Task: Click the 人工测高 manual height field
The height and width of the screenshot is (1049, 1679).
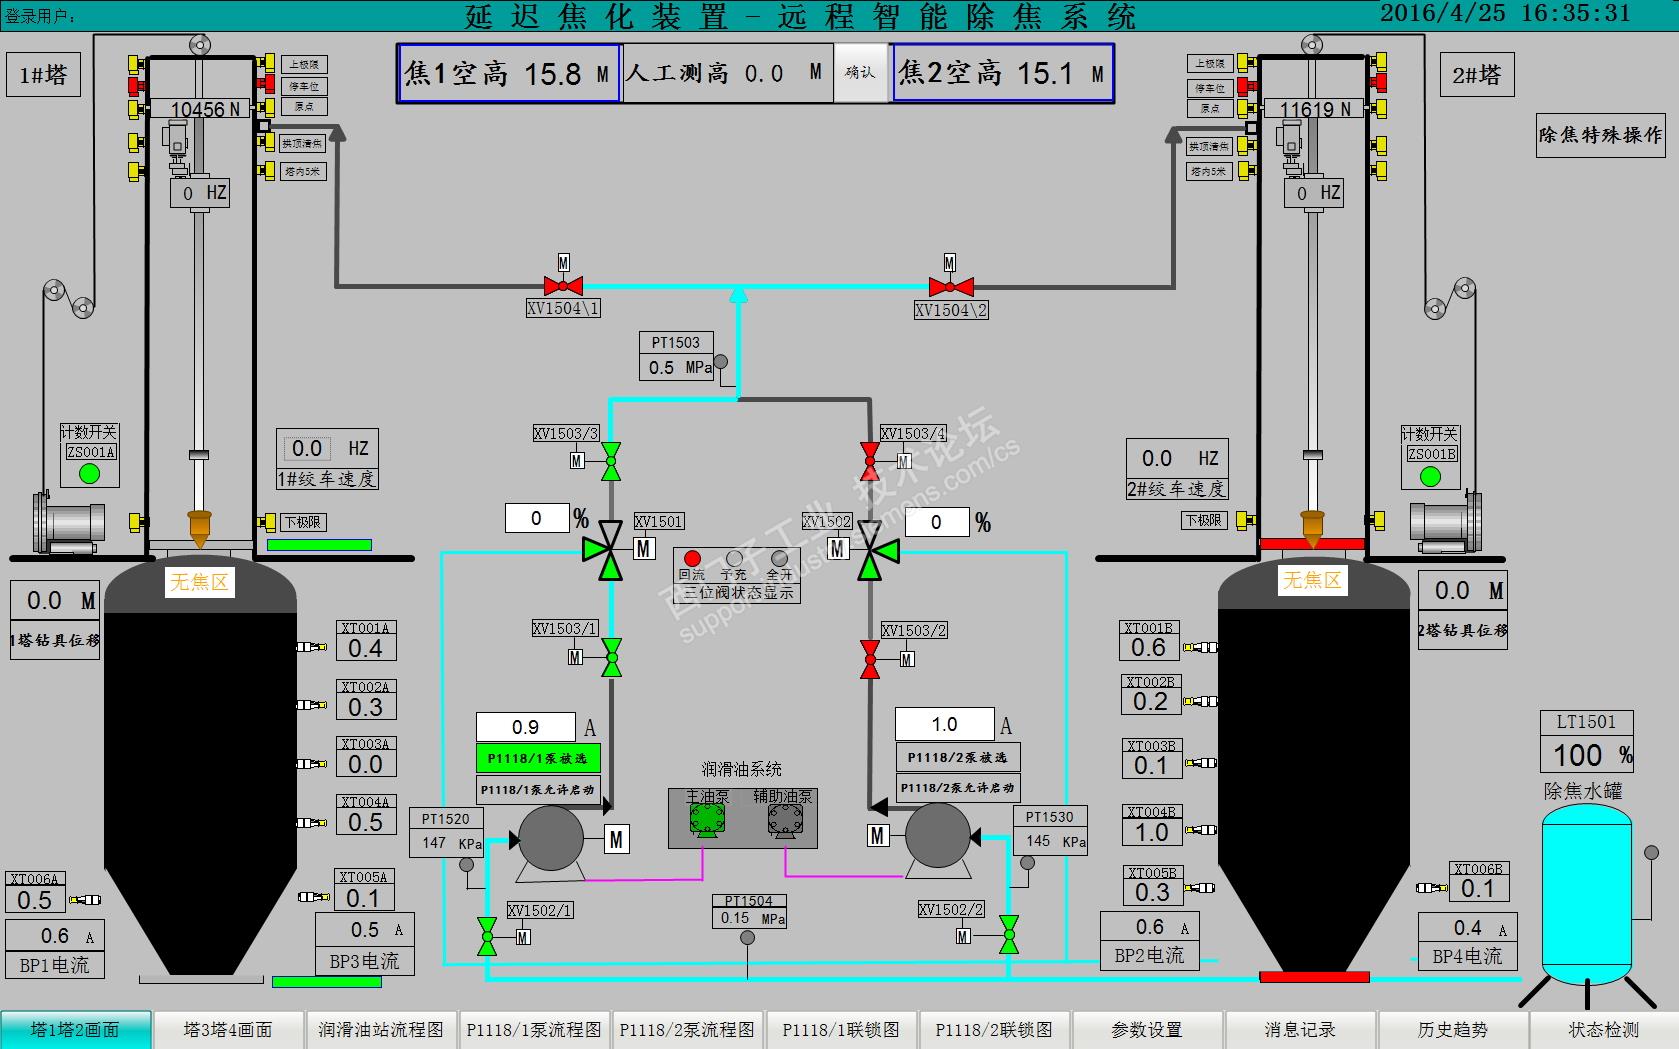Action: coord(728,73)
